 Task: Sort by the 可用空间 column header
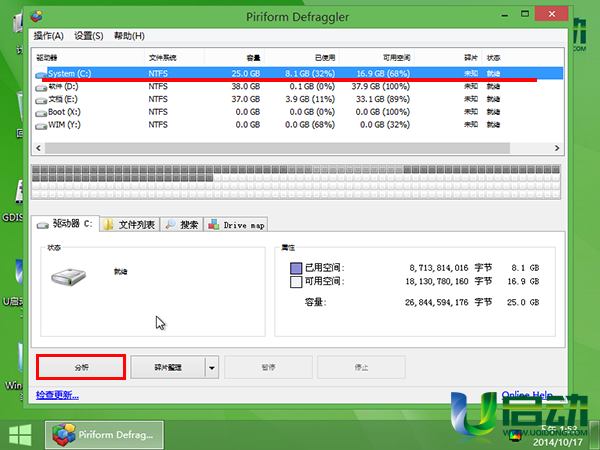click(377, 58)
